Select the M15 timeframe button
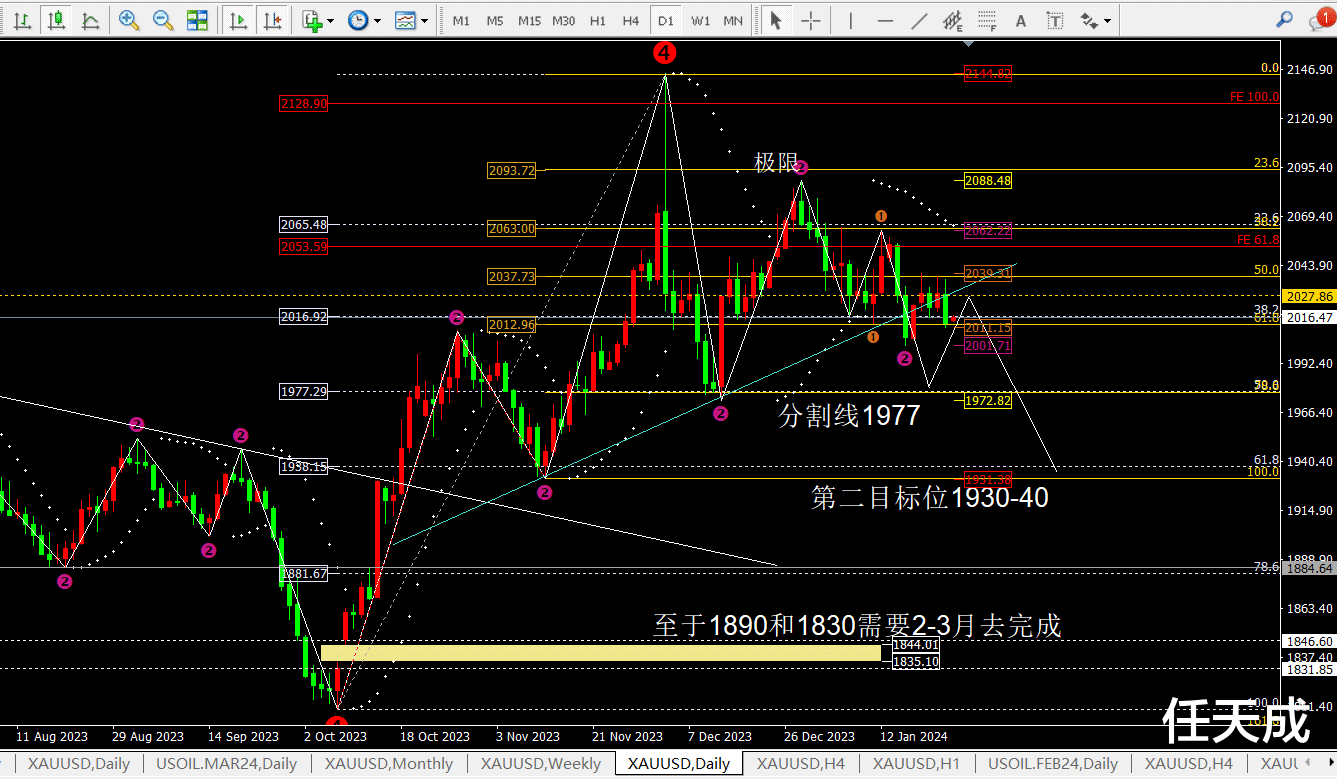Image resolution: width=1337 pixels, height=779 pixels. coord(529,20)
